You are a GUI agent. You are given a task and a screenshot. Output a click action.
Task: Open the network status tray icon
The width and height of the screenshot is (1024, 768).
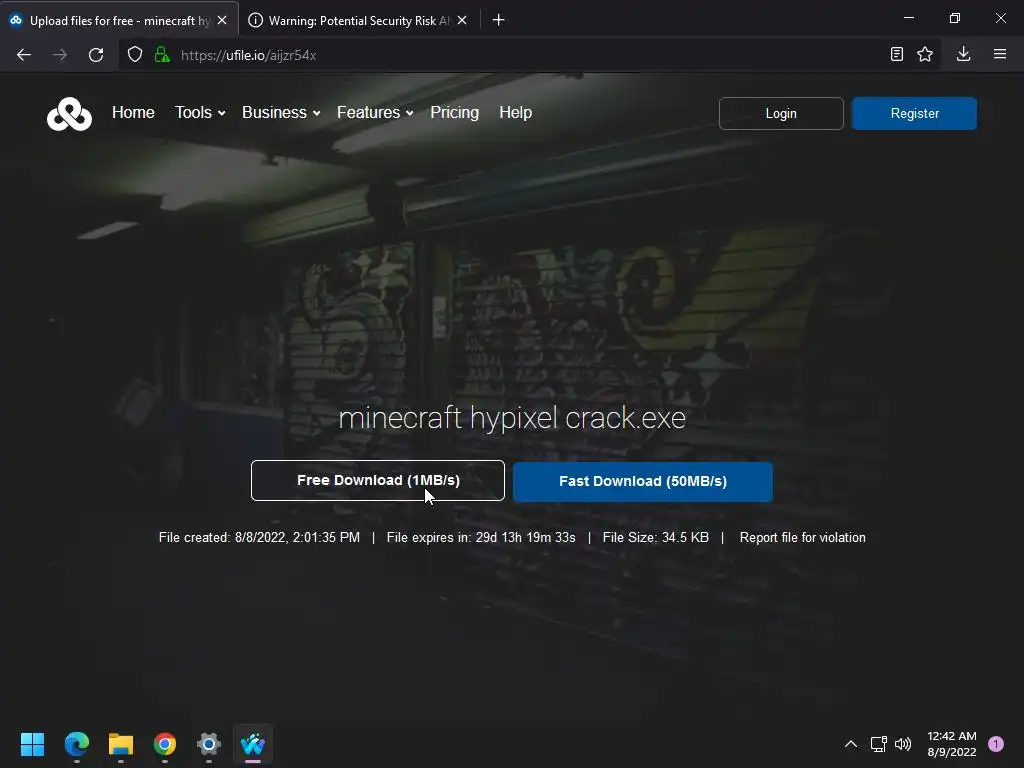[x=878, y=744]
